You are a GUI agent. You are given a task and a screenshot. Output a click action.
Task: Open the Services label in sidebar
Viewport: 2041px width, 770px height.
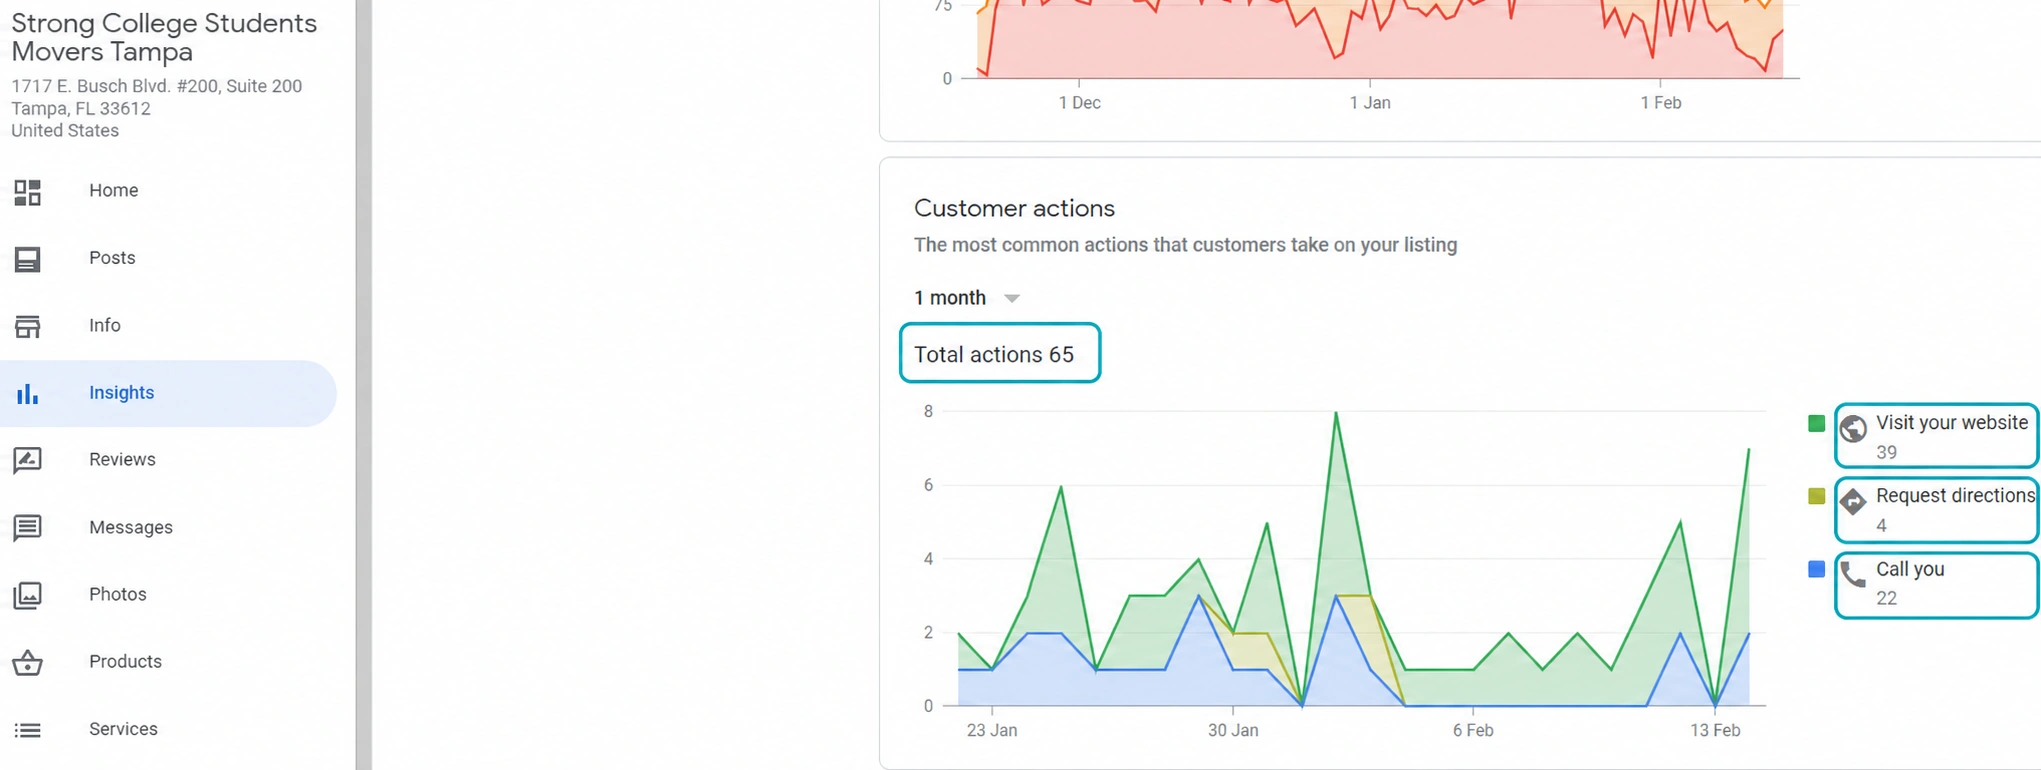point(123,729)
